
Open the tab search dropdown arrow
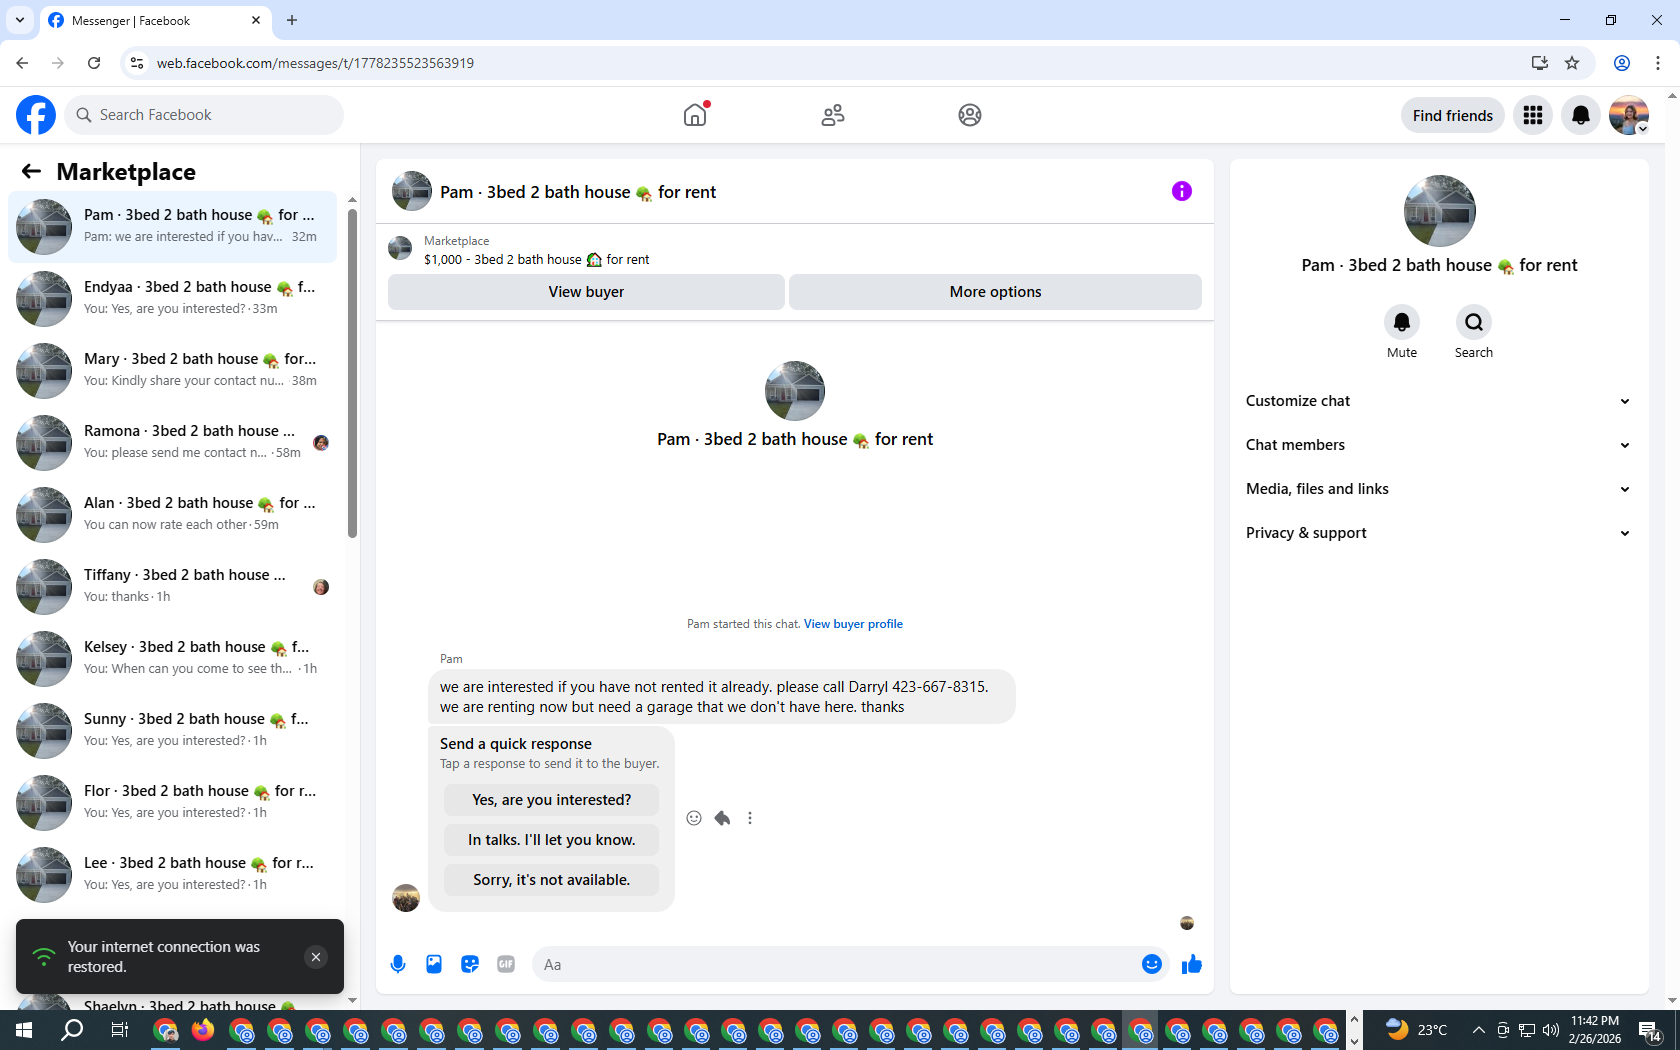[x=20, y=20]
